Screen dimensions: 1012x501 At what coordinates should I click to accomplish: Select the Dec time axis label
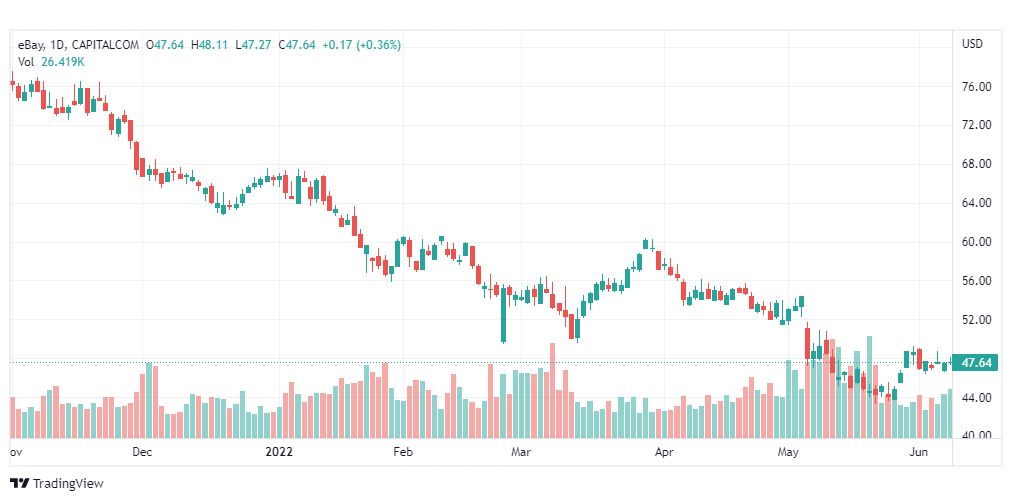click(x=142, y=452)
